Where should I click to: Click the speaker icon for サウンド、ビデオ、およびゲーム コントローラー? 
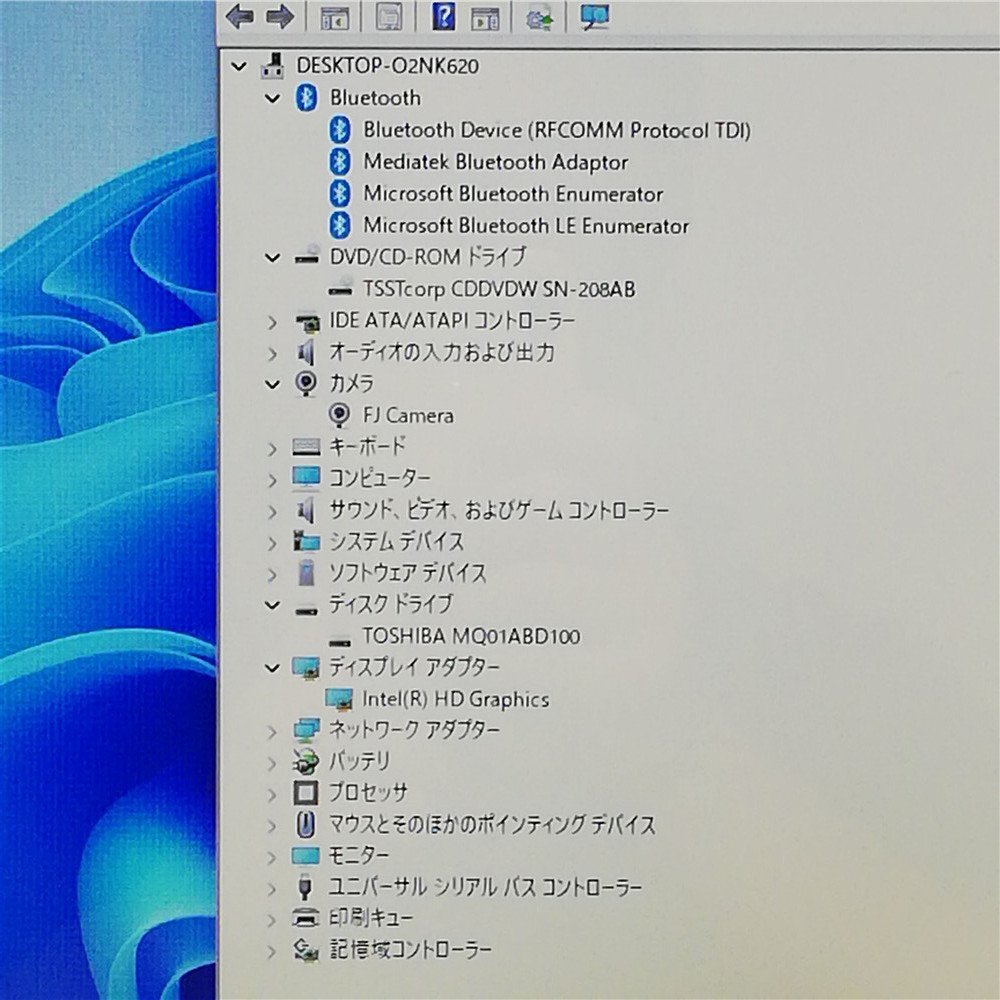coord(306,510)
